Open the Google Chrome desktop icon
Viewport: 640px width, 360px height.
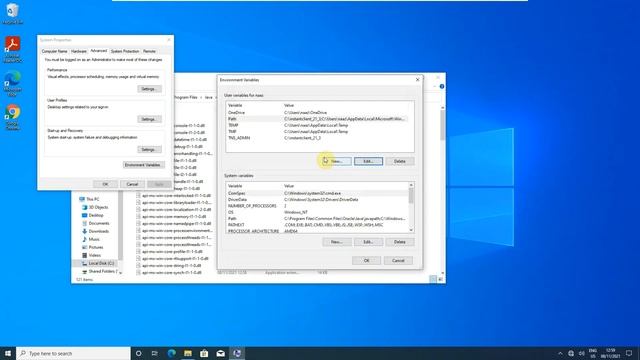(13, 118)
